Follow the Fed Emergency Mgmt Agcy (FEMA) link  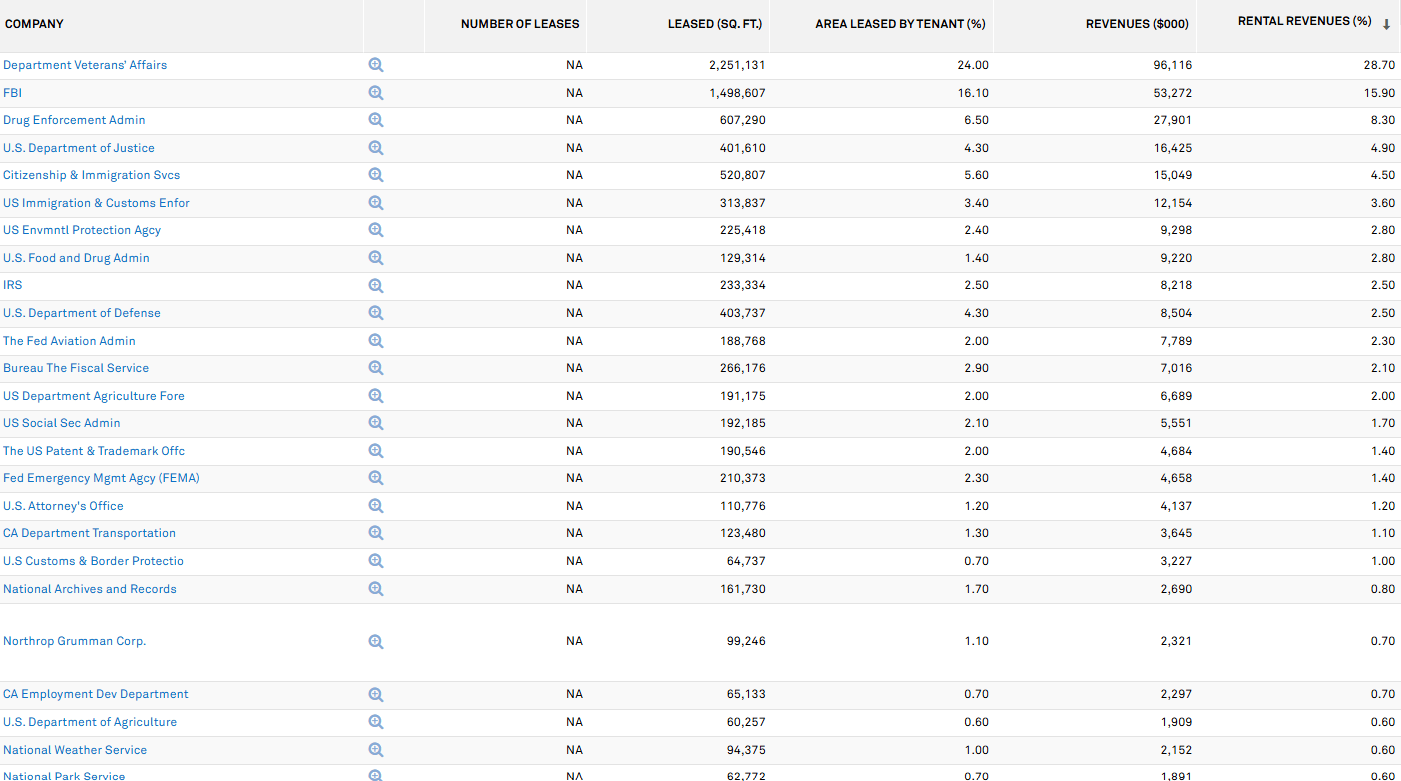point(101,478)
